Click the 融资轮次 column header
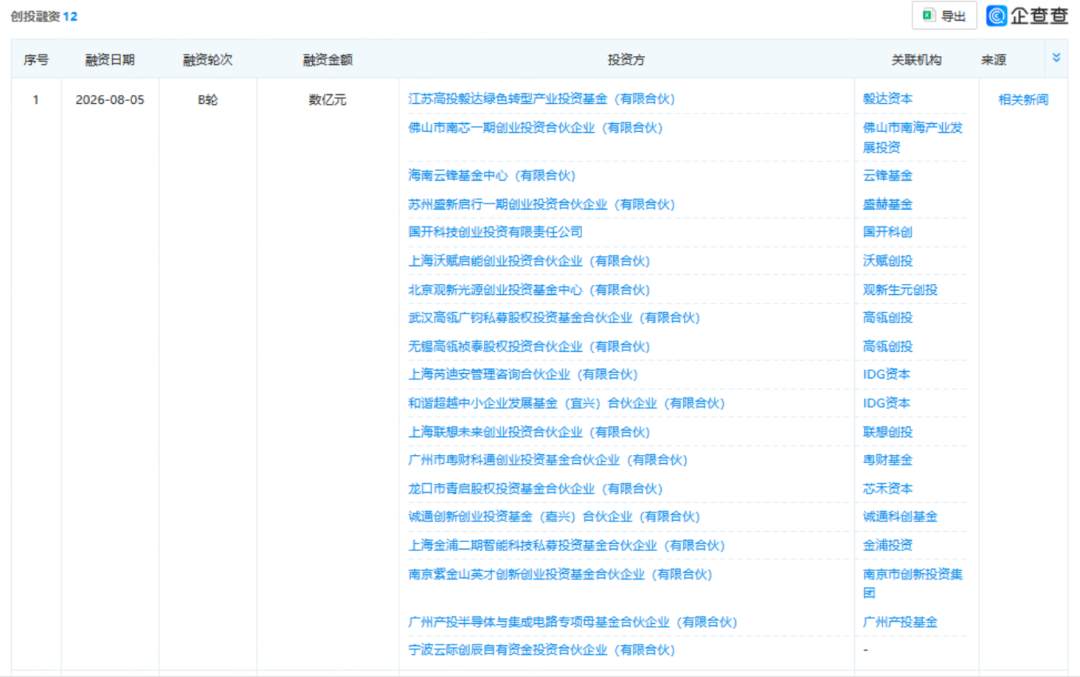Viewport: 1080px width, 677px height. pos(207,60)
